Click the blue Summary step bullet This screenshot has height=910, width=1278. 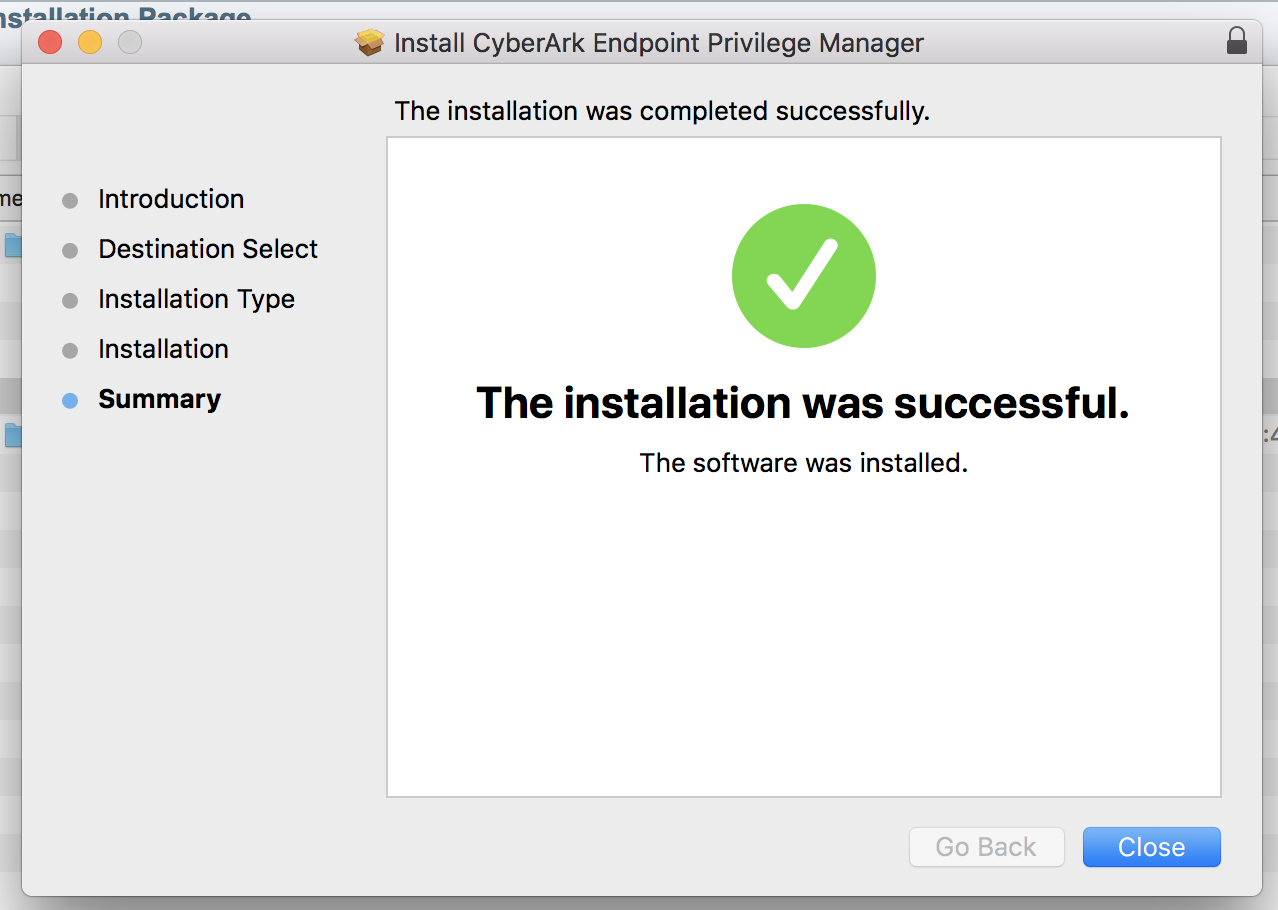point(69,399)
